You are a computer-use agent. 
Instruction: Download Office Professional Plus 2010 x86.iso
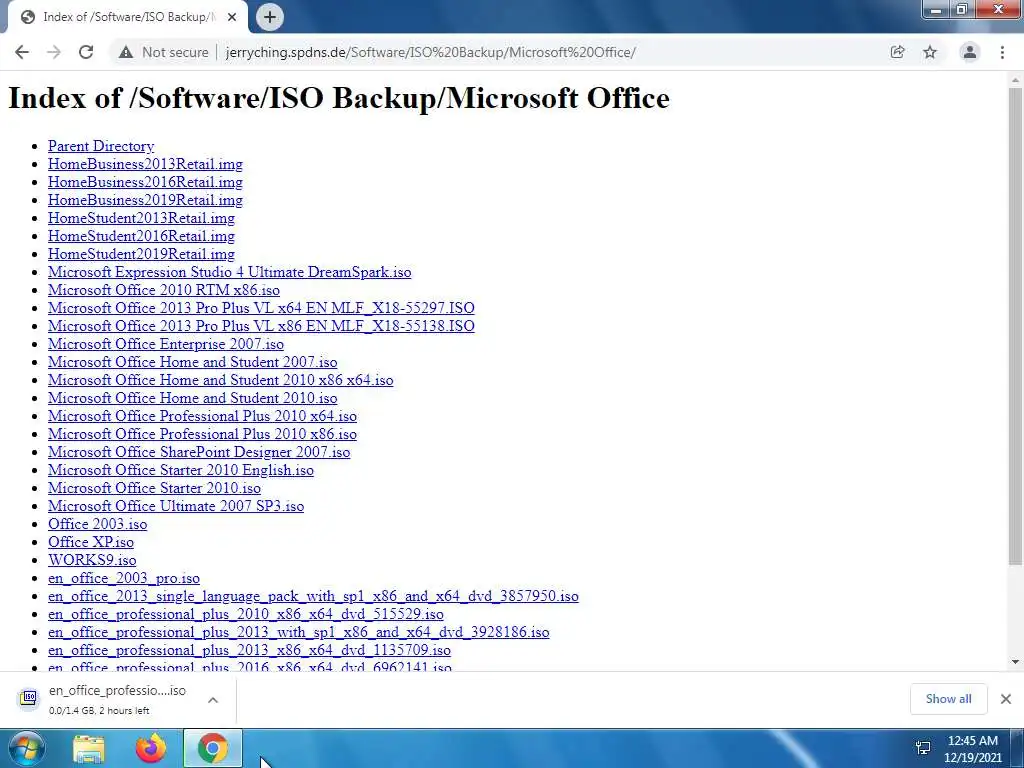point(202,434)
